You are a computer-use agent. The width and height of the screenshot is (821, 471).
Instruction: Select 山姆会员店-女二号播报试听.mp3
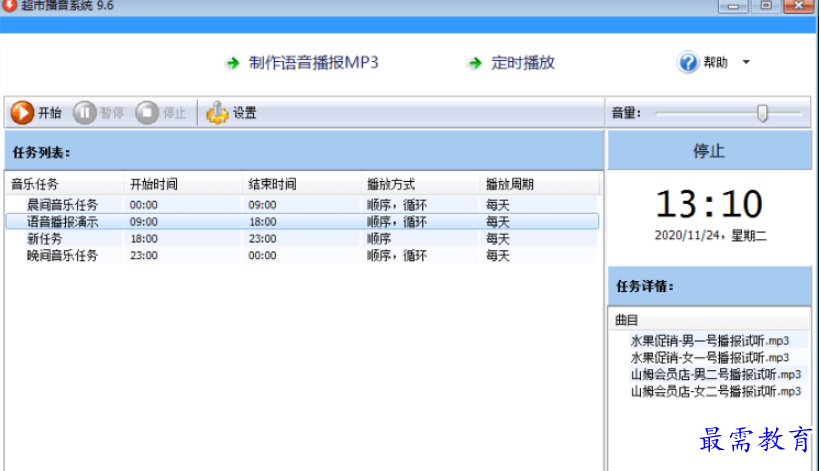click(x=715, y=391)
